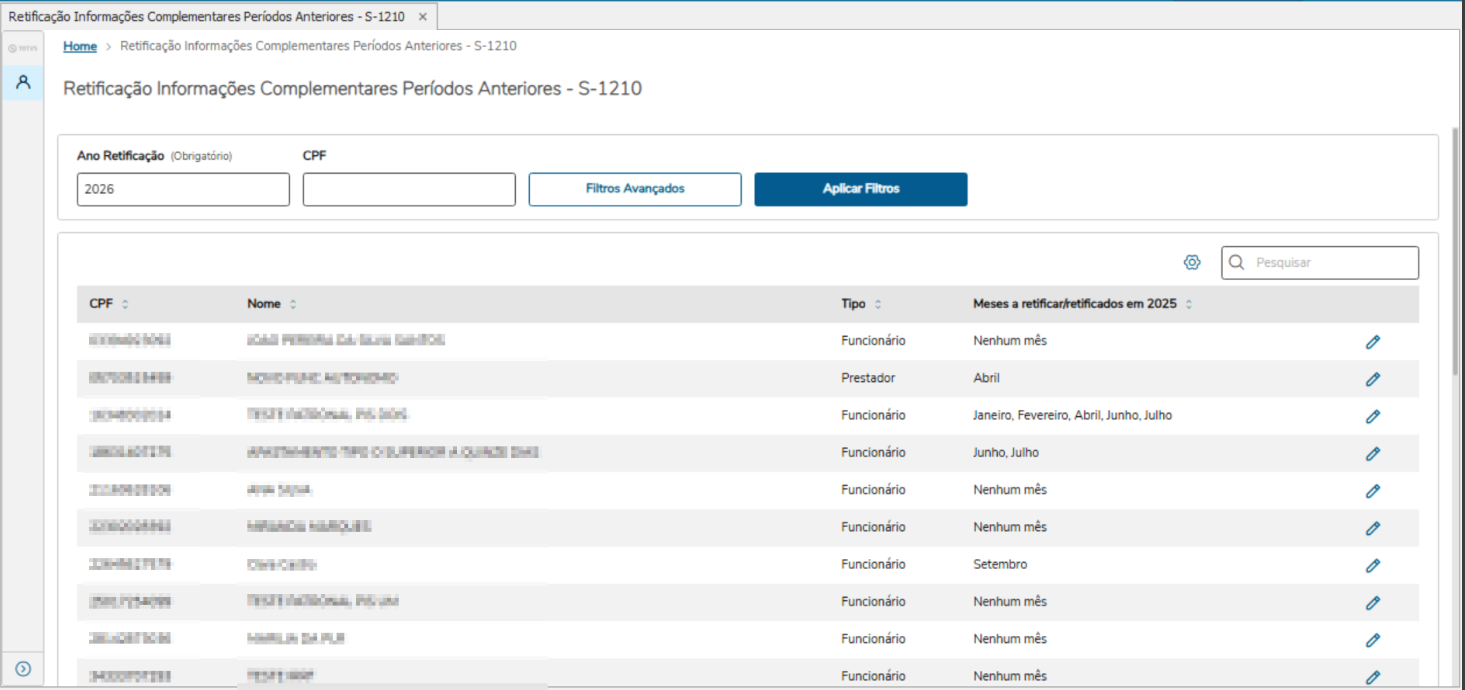Click the magnifier icon in Pesquisar box
Screen dimensions: 1465x690
click(1237, 262)
